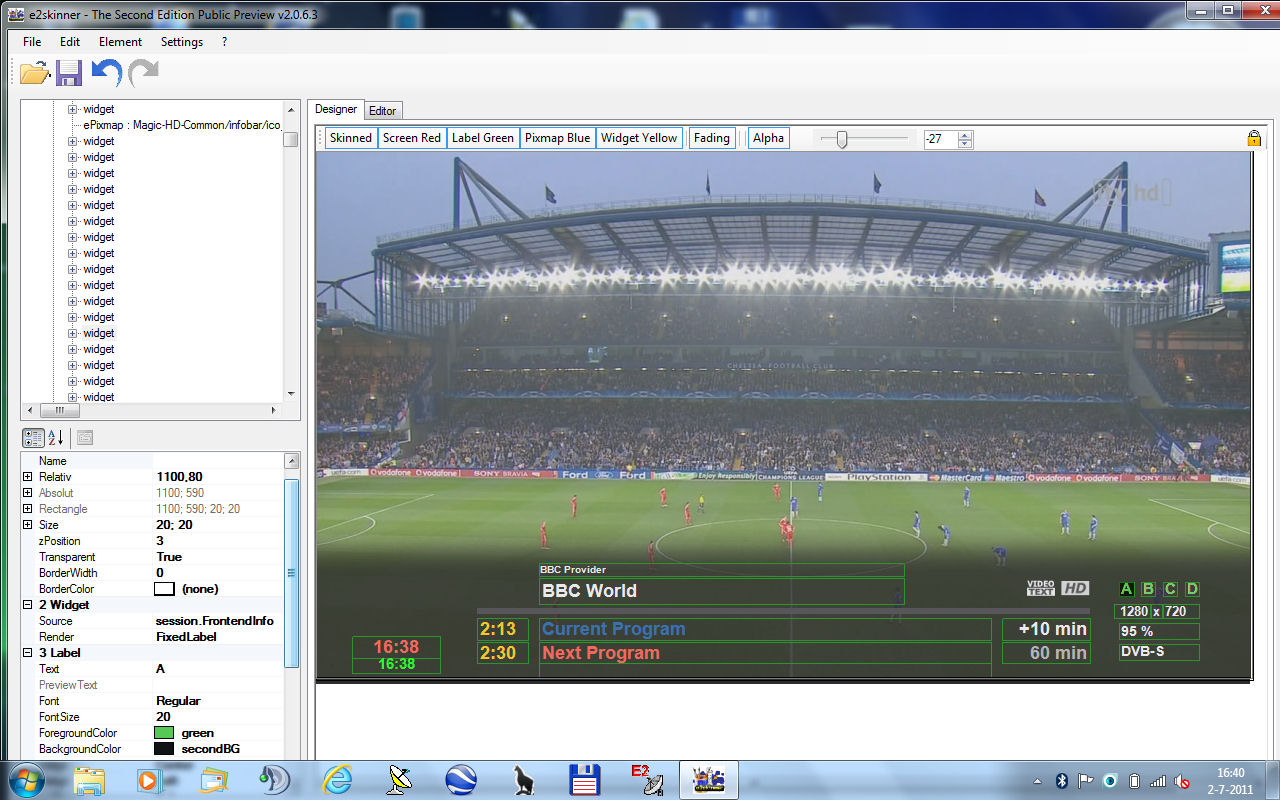
Task: Expand the Size property
Action: click(28, 525)
